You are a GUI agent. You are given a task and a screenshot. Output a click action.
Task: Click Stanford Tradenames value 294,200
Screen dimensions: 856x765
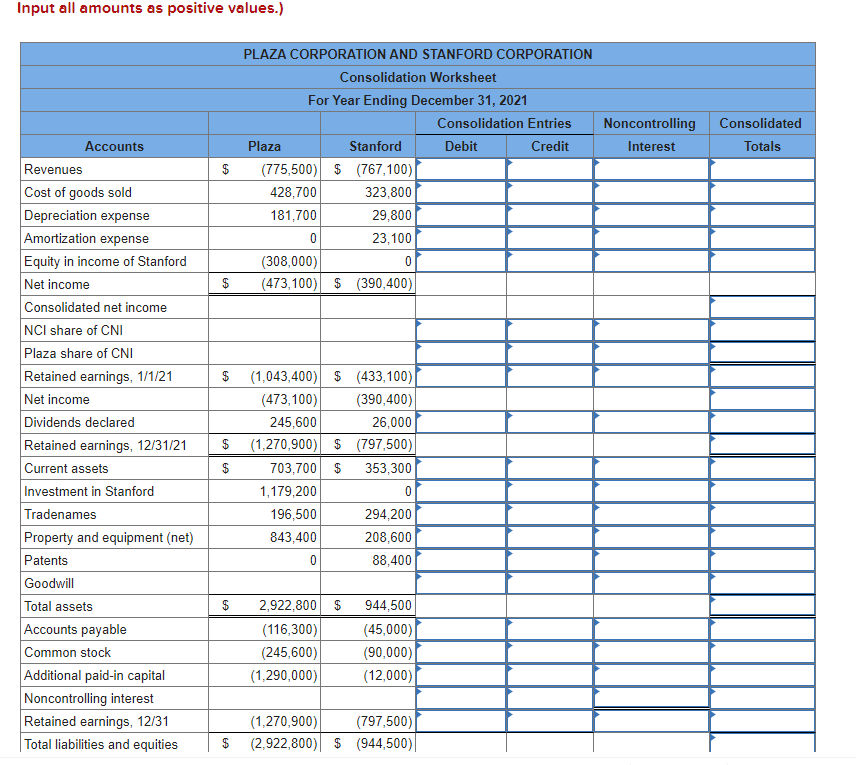(x=388, y=514)
